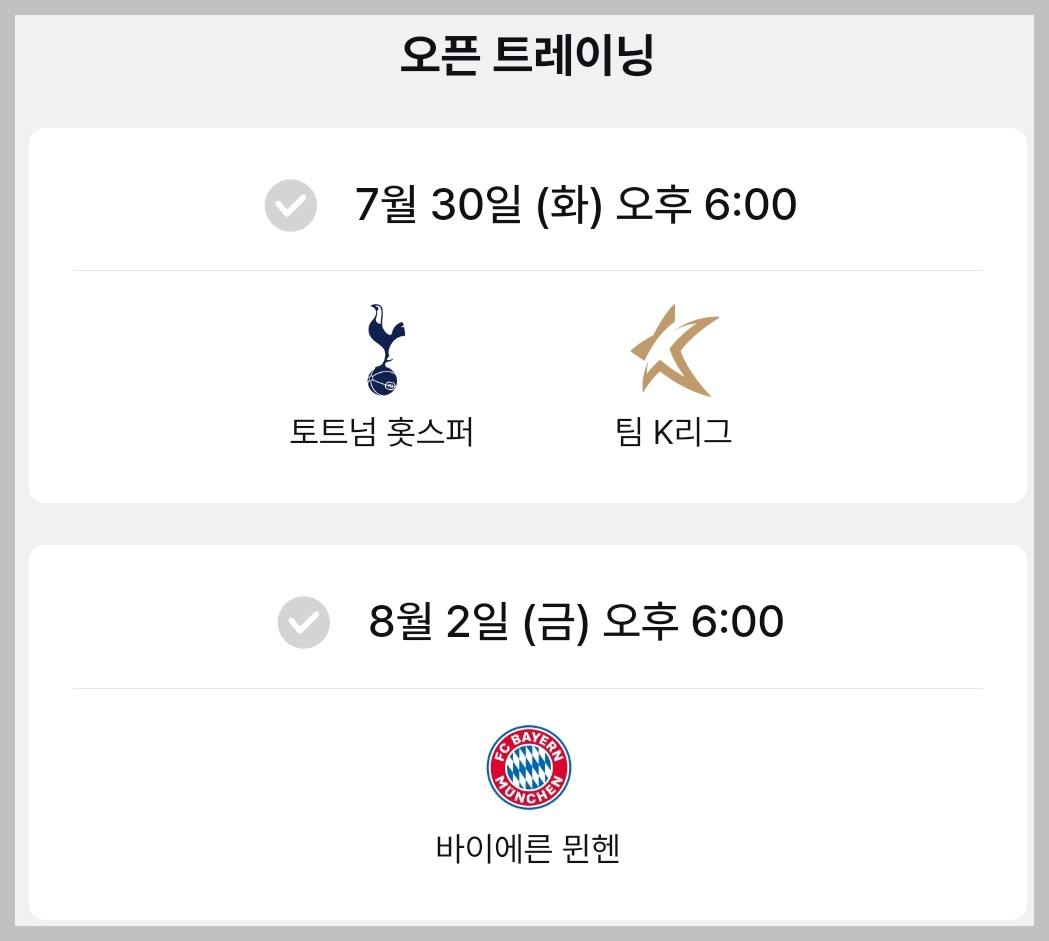Select the Tottenham Hotspur club crest
Image resolution: width=1049 pixels, height=941 pixels.
[381, 347]
